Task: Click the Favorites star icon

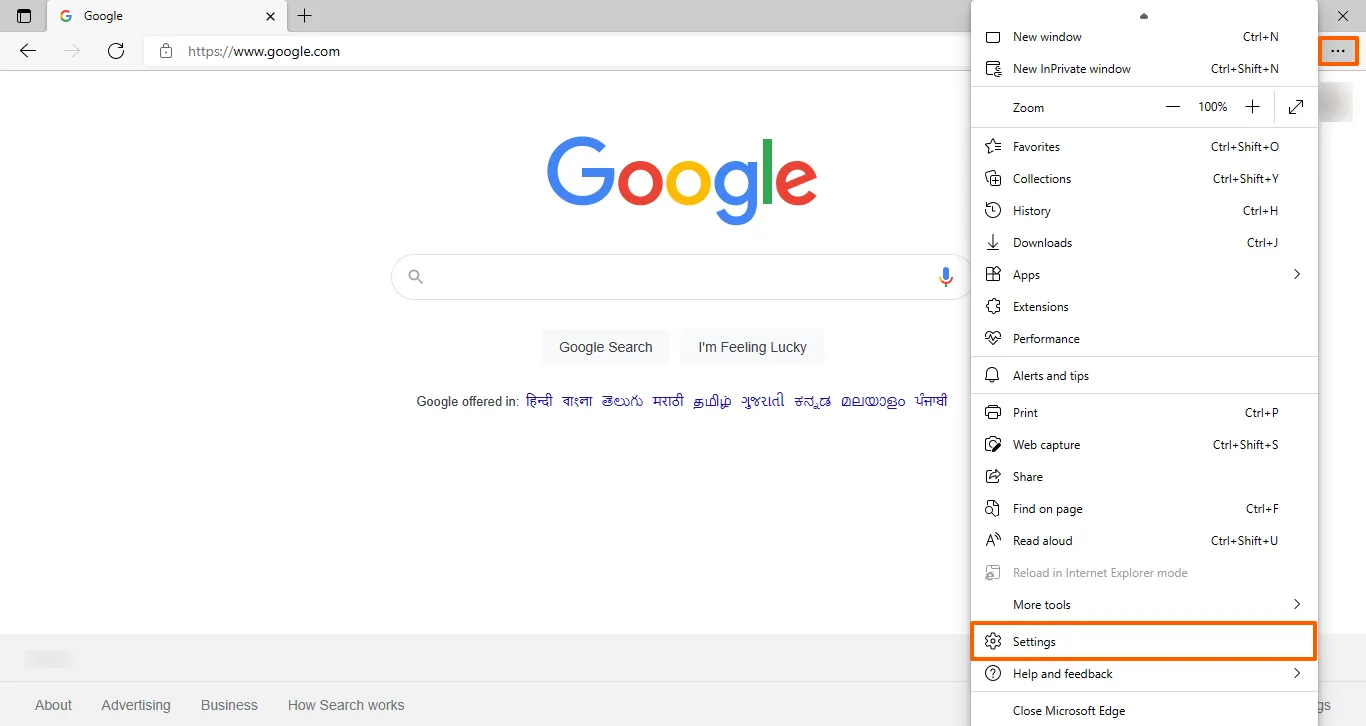Action: point(993,147)
